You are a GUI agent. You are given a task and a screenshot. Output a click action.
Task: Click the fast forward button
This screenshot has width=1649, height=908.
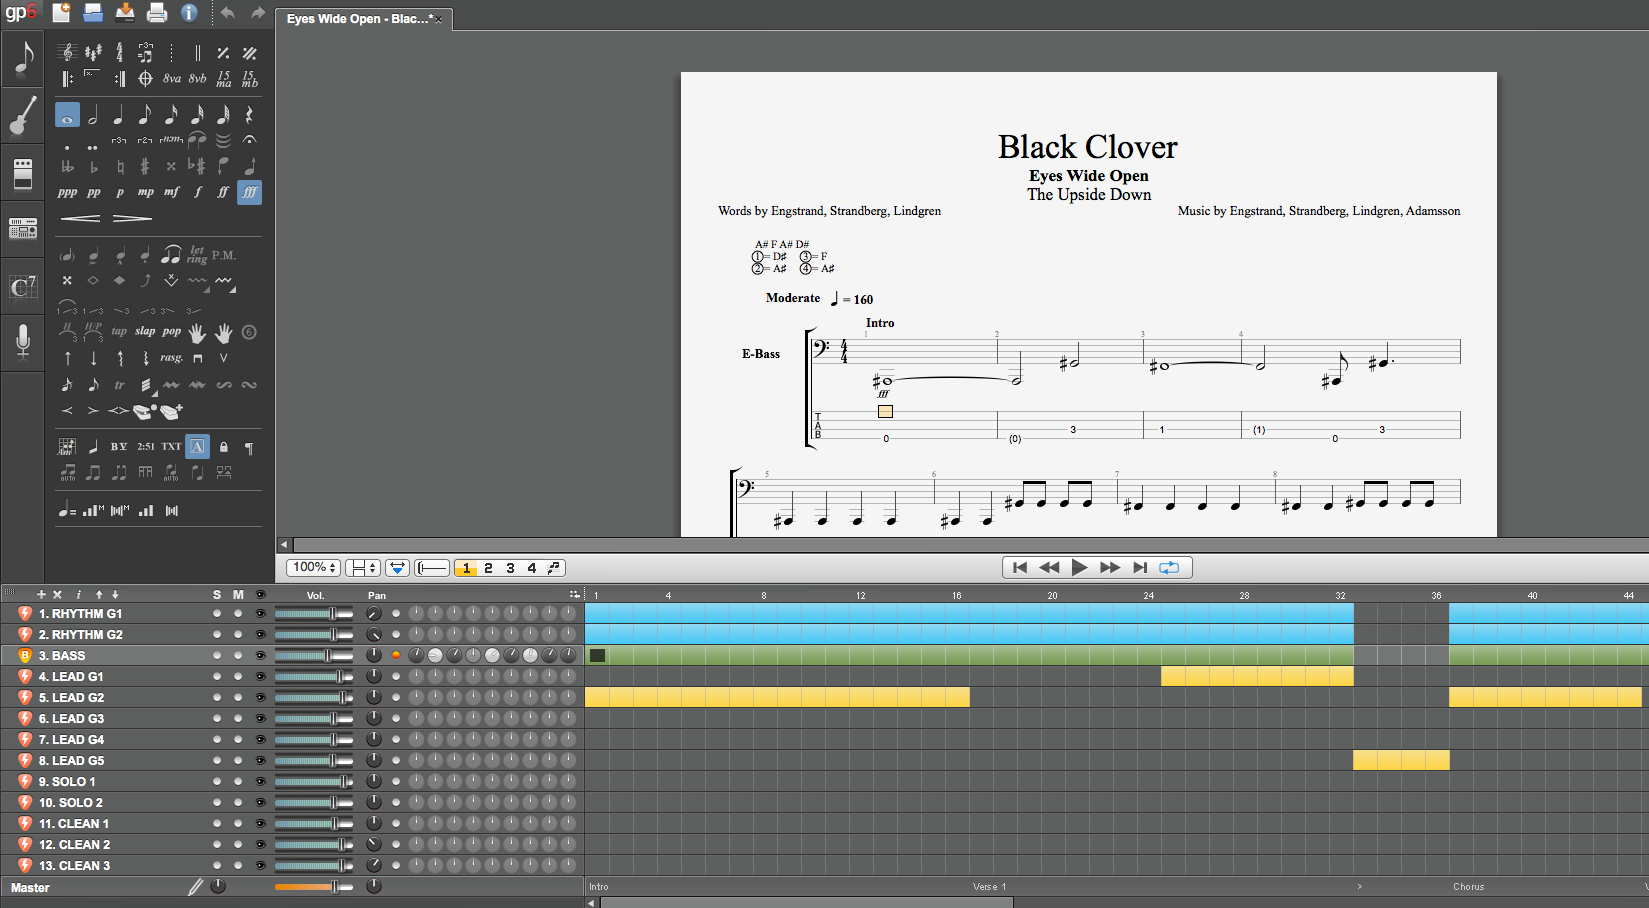[x=1110, y=567]
